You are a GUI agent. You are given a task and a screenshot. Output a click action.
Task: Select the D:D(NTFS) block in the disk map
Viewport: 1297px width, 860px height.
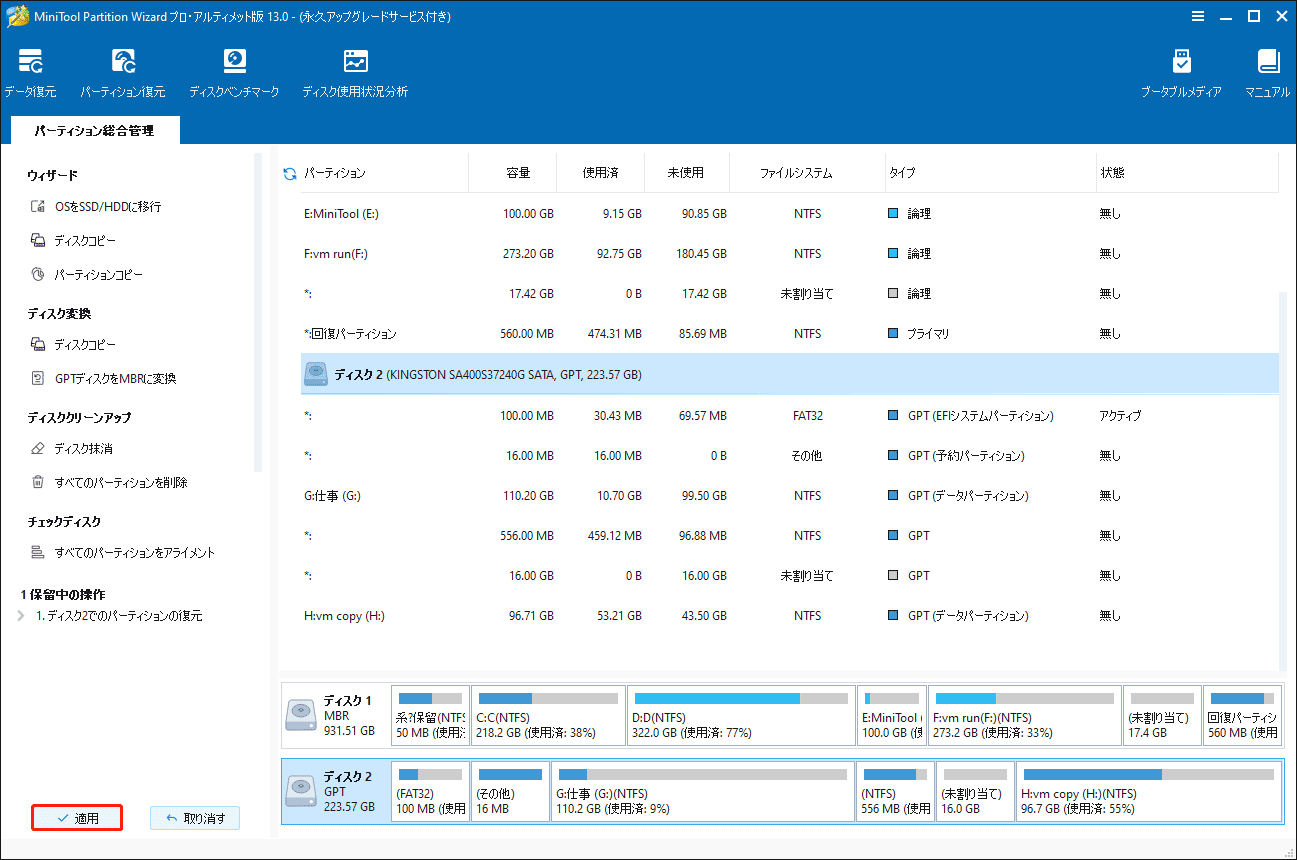[741, 716]
